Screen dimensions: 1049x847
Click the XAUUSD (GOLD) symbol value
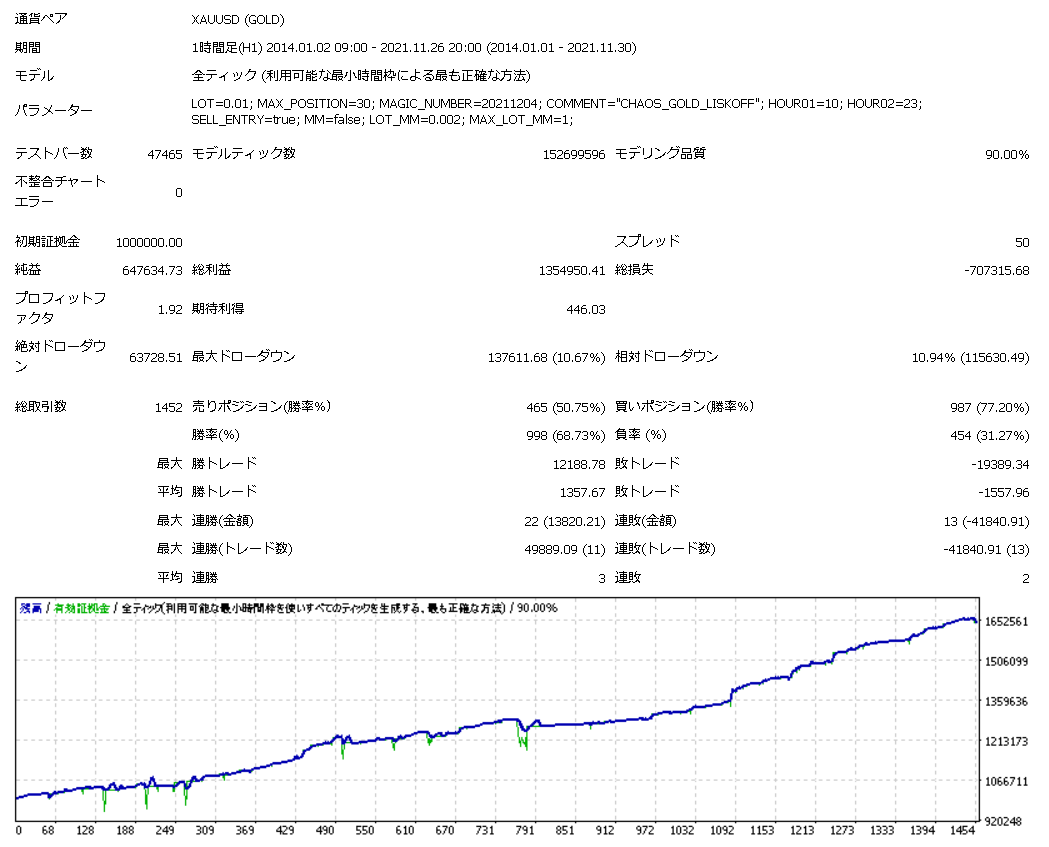point(237,20)
